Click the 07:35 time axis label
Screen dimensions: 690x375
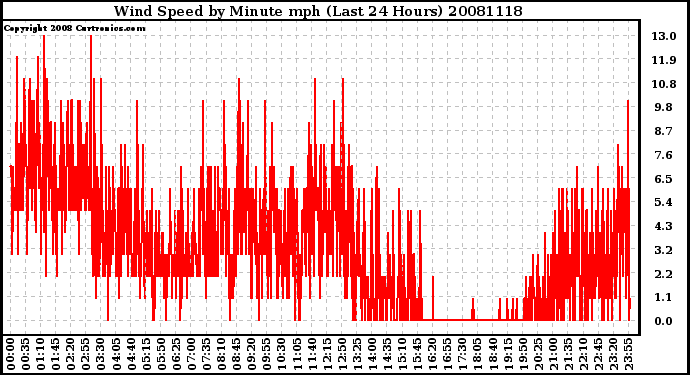pyautogui.click(x=206, y=354)
